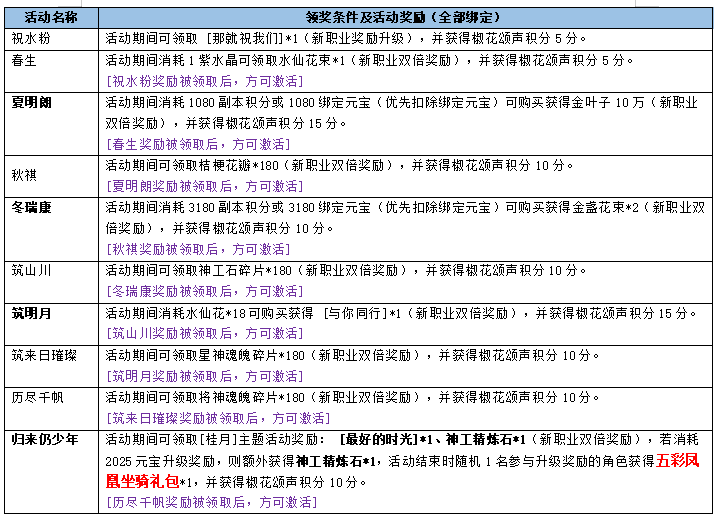Click the line mentioning [那就祝我们]*1 reward

tap(346, 39)
